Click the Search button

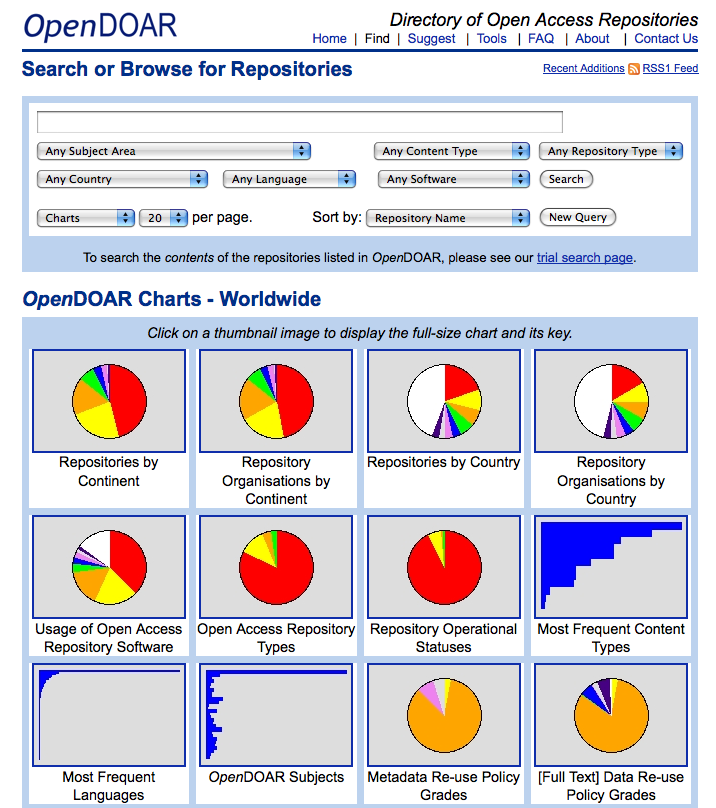[x=566, y=179]
